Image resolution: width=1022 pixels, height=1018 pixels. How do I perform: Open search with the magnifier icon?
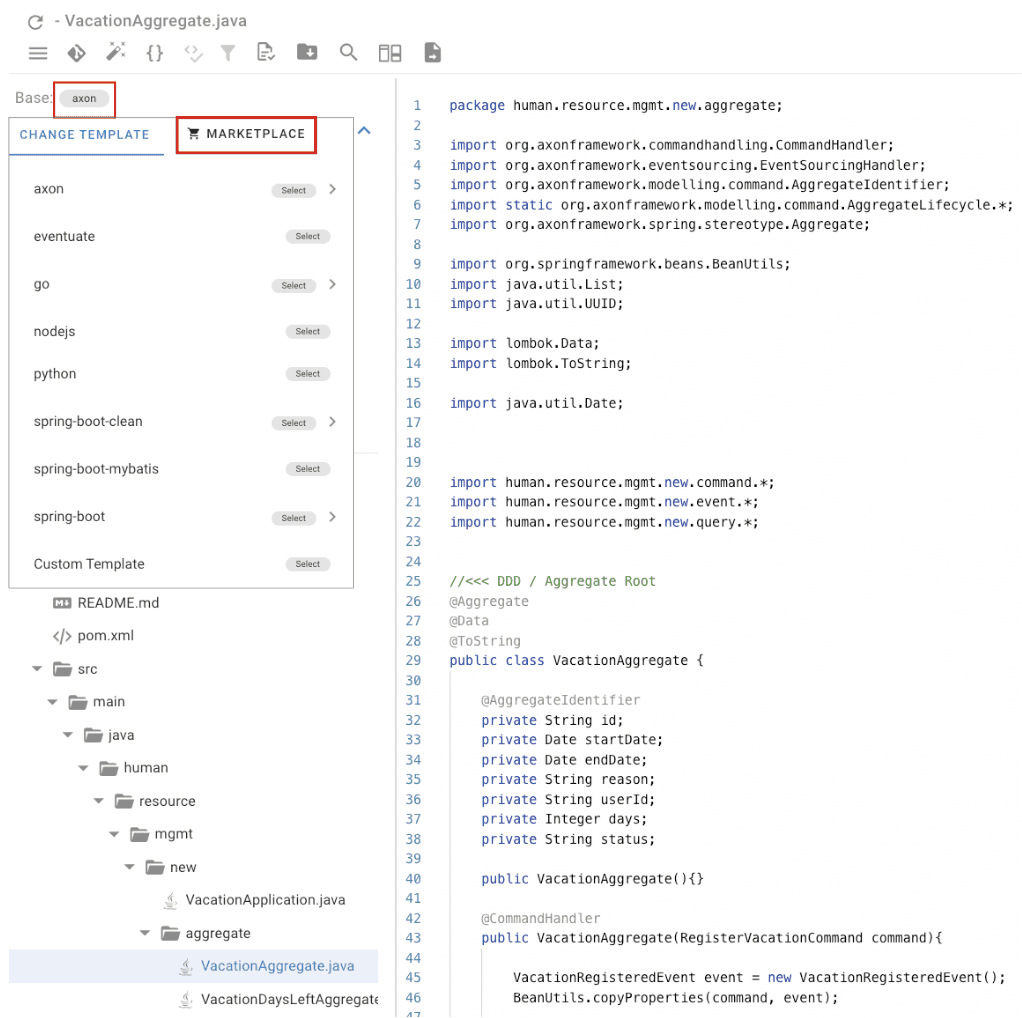(x=348, y=53)
